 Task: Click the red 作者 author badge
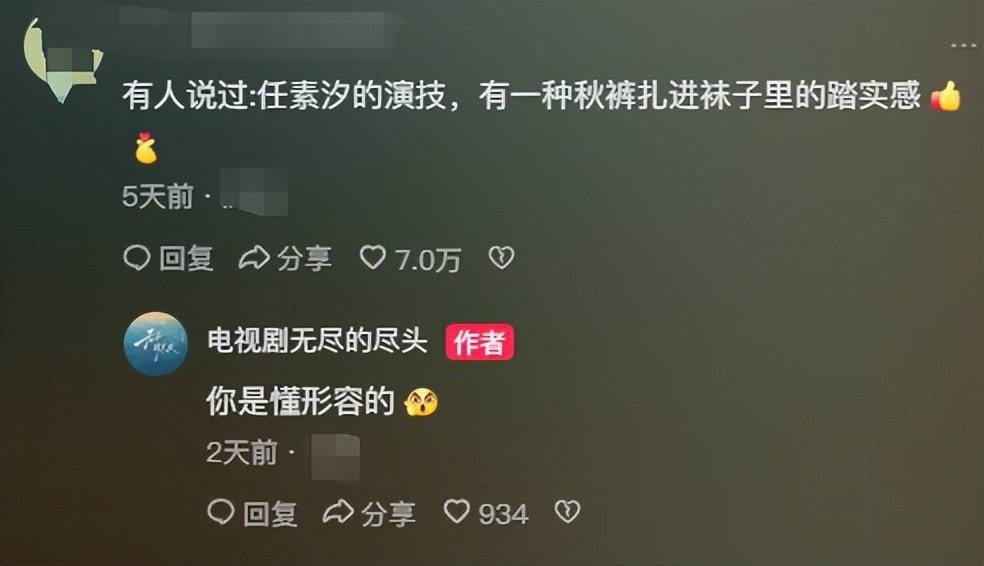click(479, 342)
